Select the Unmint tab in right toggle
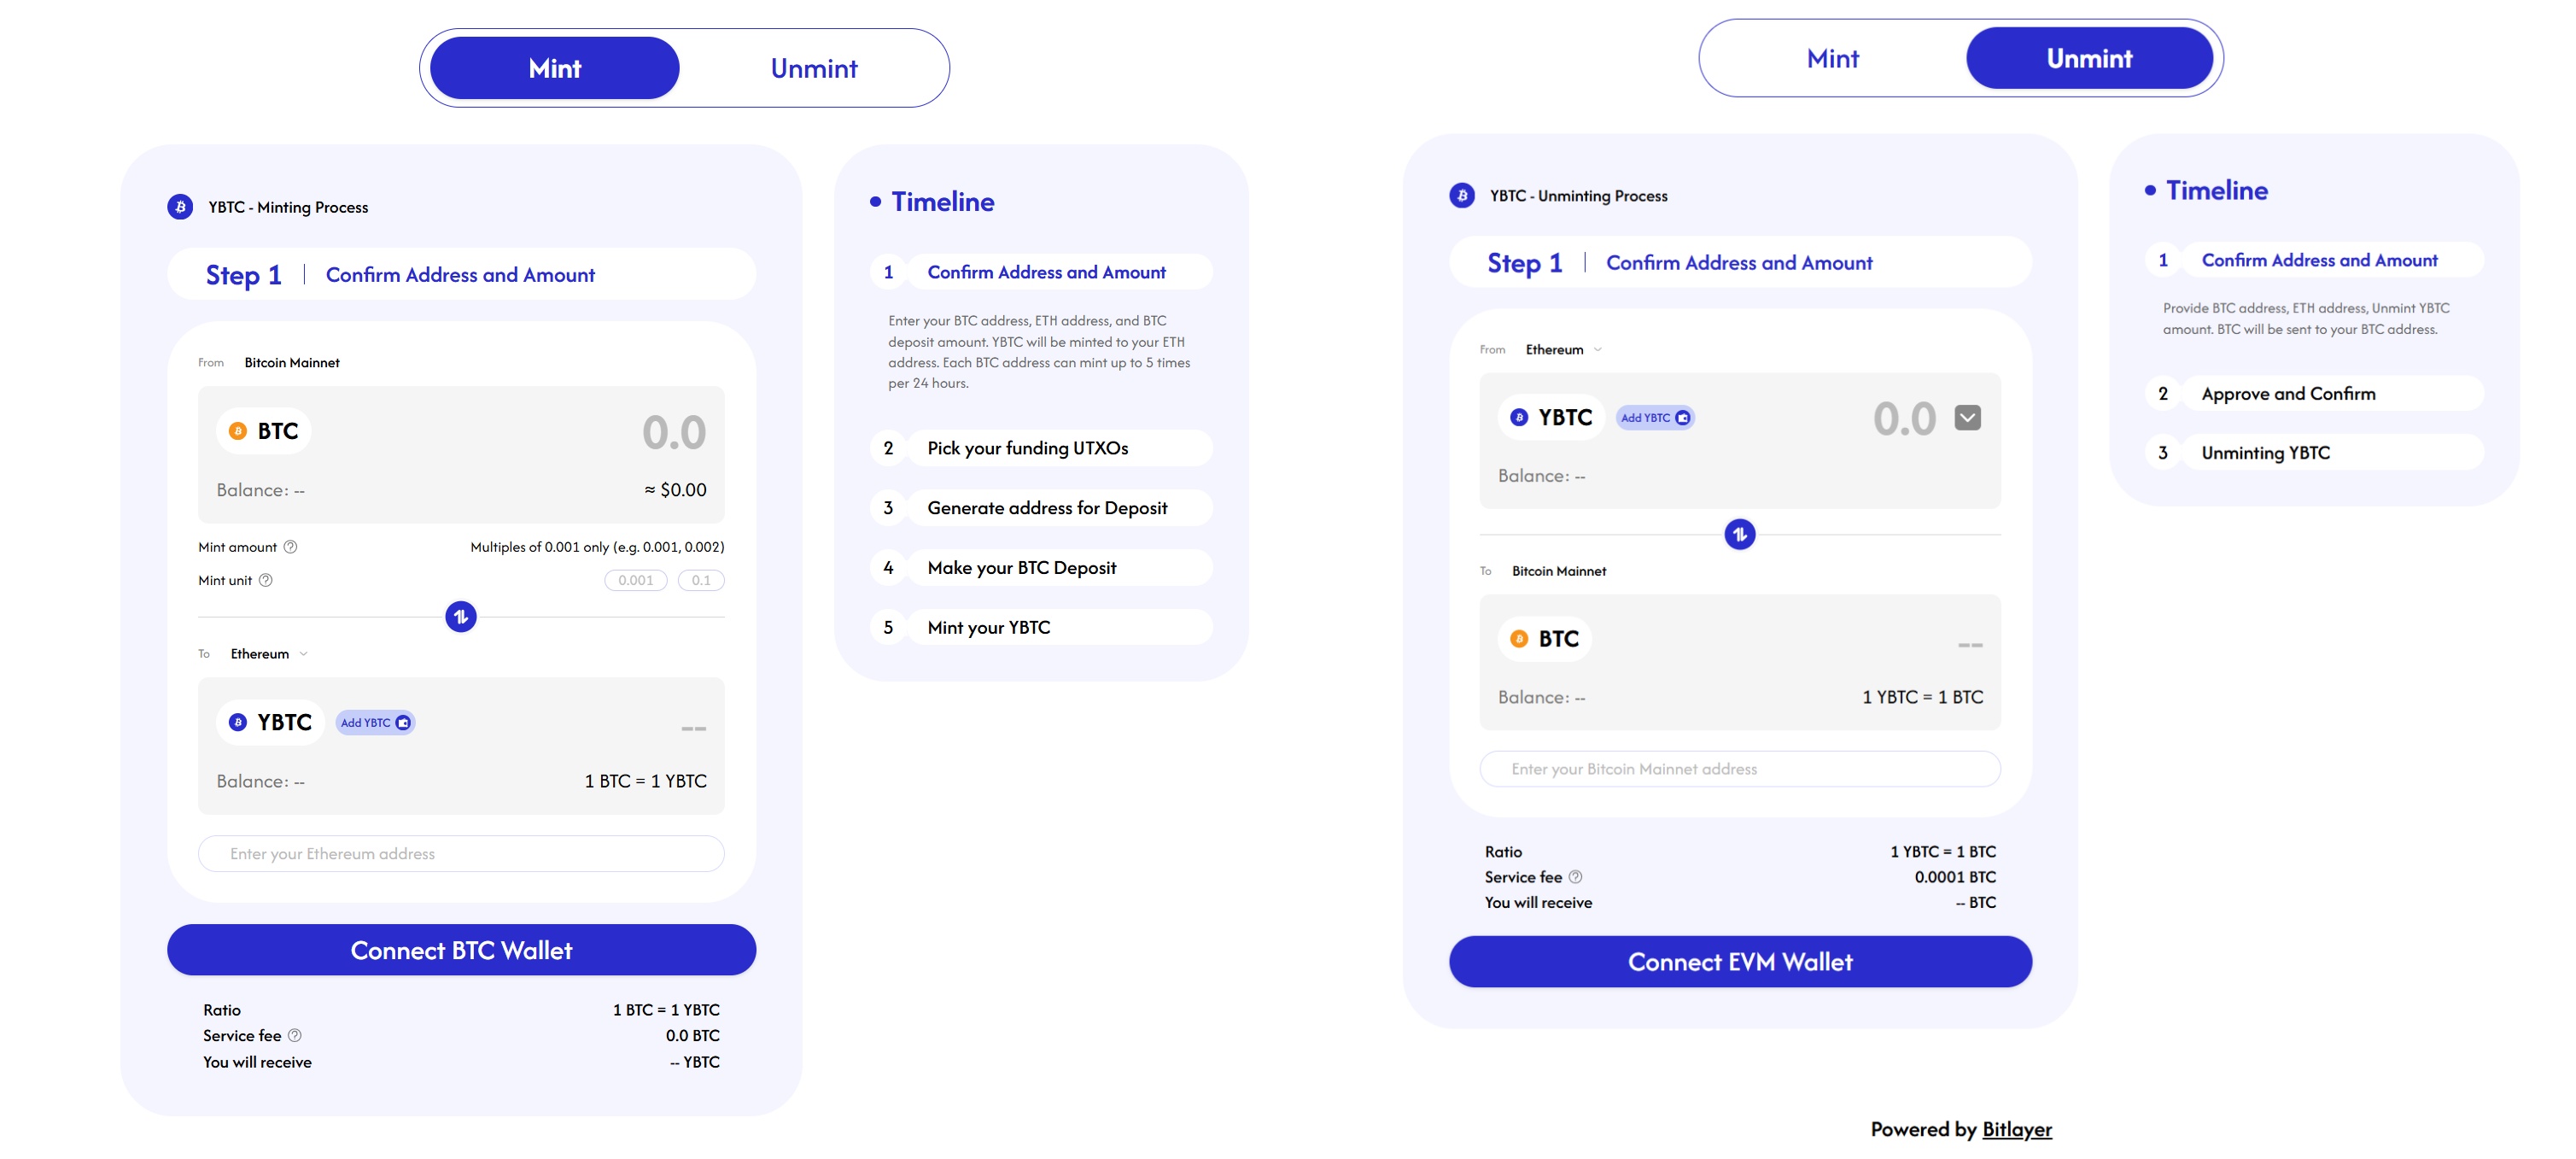2576x1159 pixels. point(2088,59)
